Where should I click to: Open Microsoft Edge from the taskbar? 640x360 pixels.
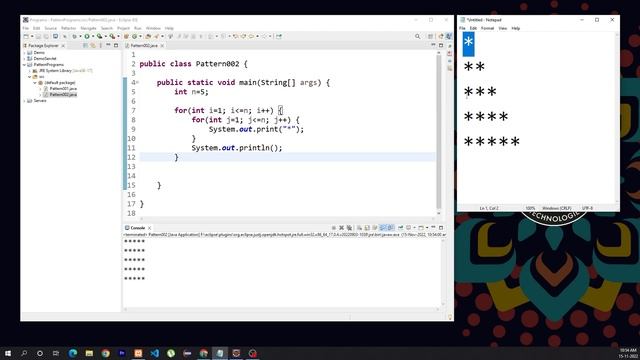tap(73, 353)
